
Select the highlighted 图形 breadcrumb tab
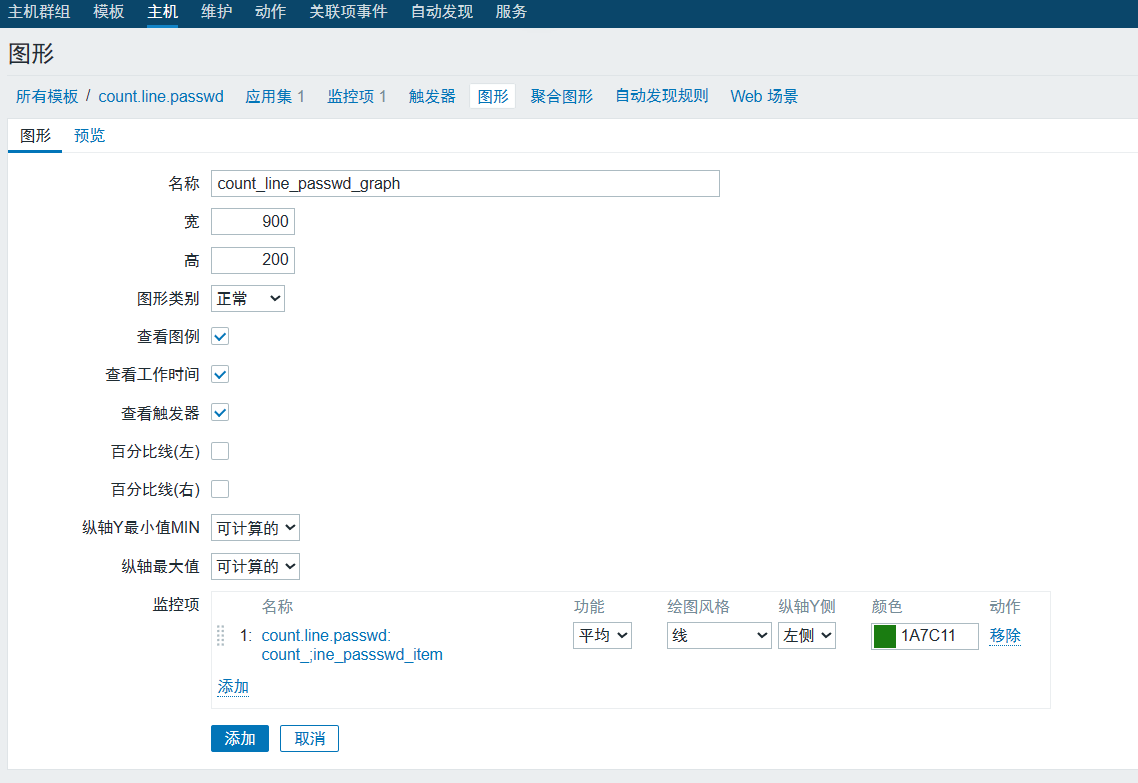coord(493,97)
